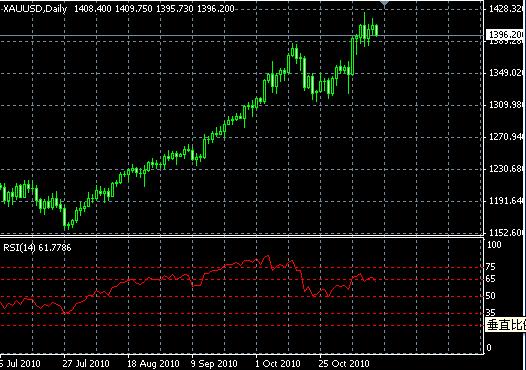Click the RSI level 65 label
Viewport: 526px width, 370px height.
(x=490, y=279)
